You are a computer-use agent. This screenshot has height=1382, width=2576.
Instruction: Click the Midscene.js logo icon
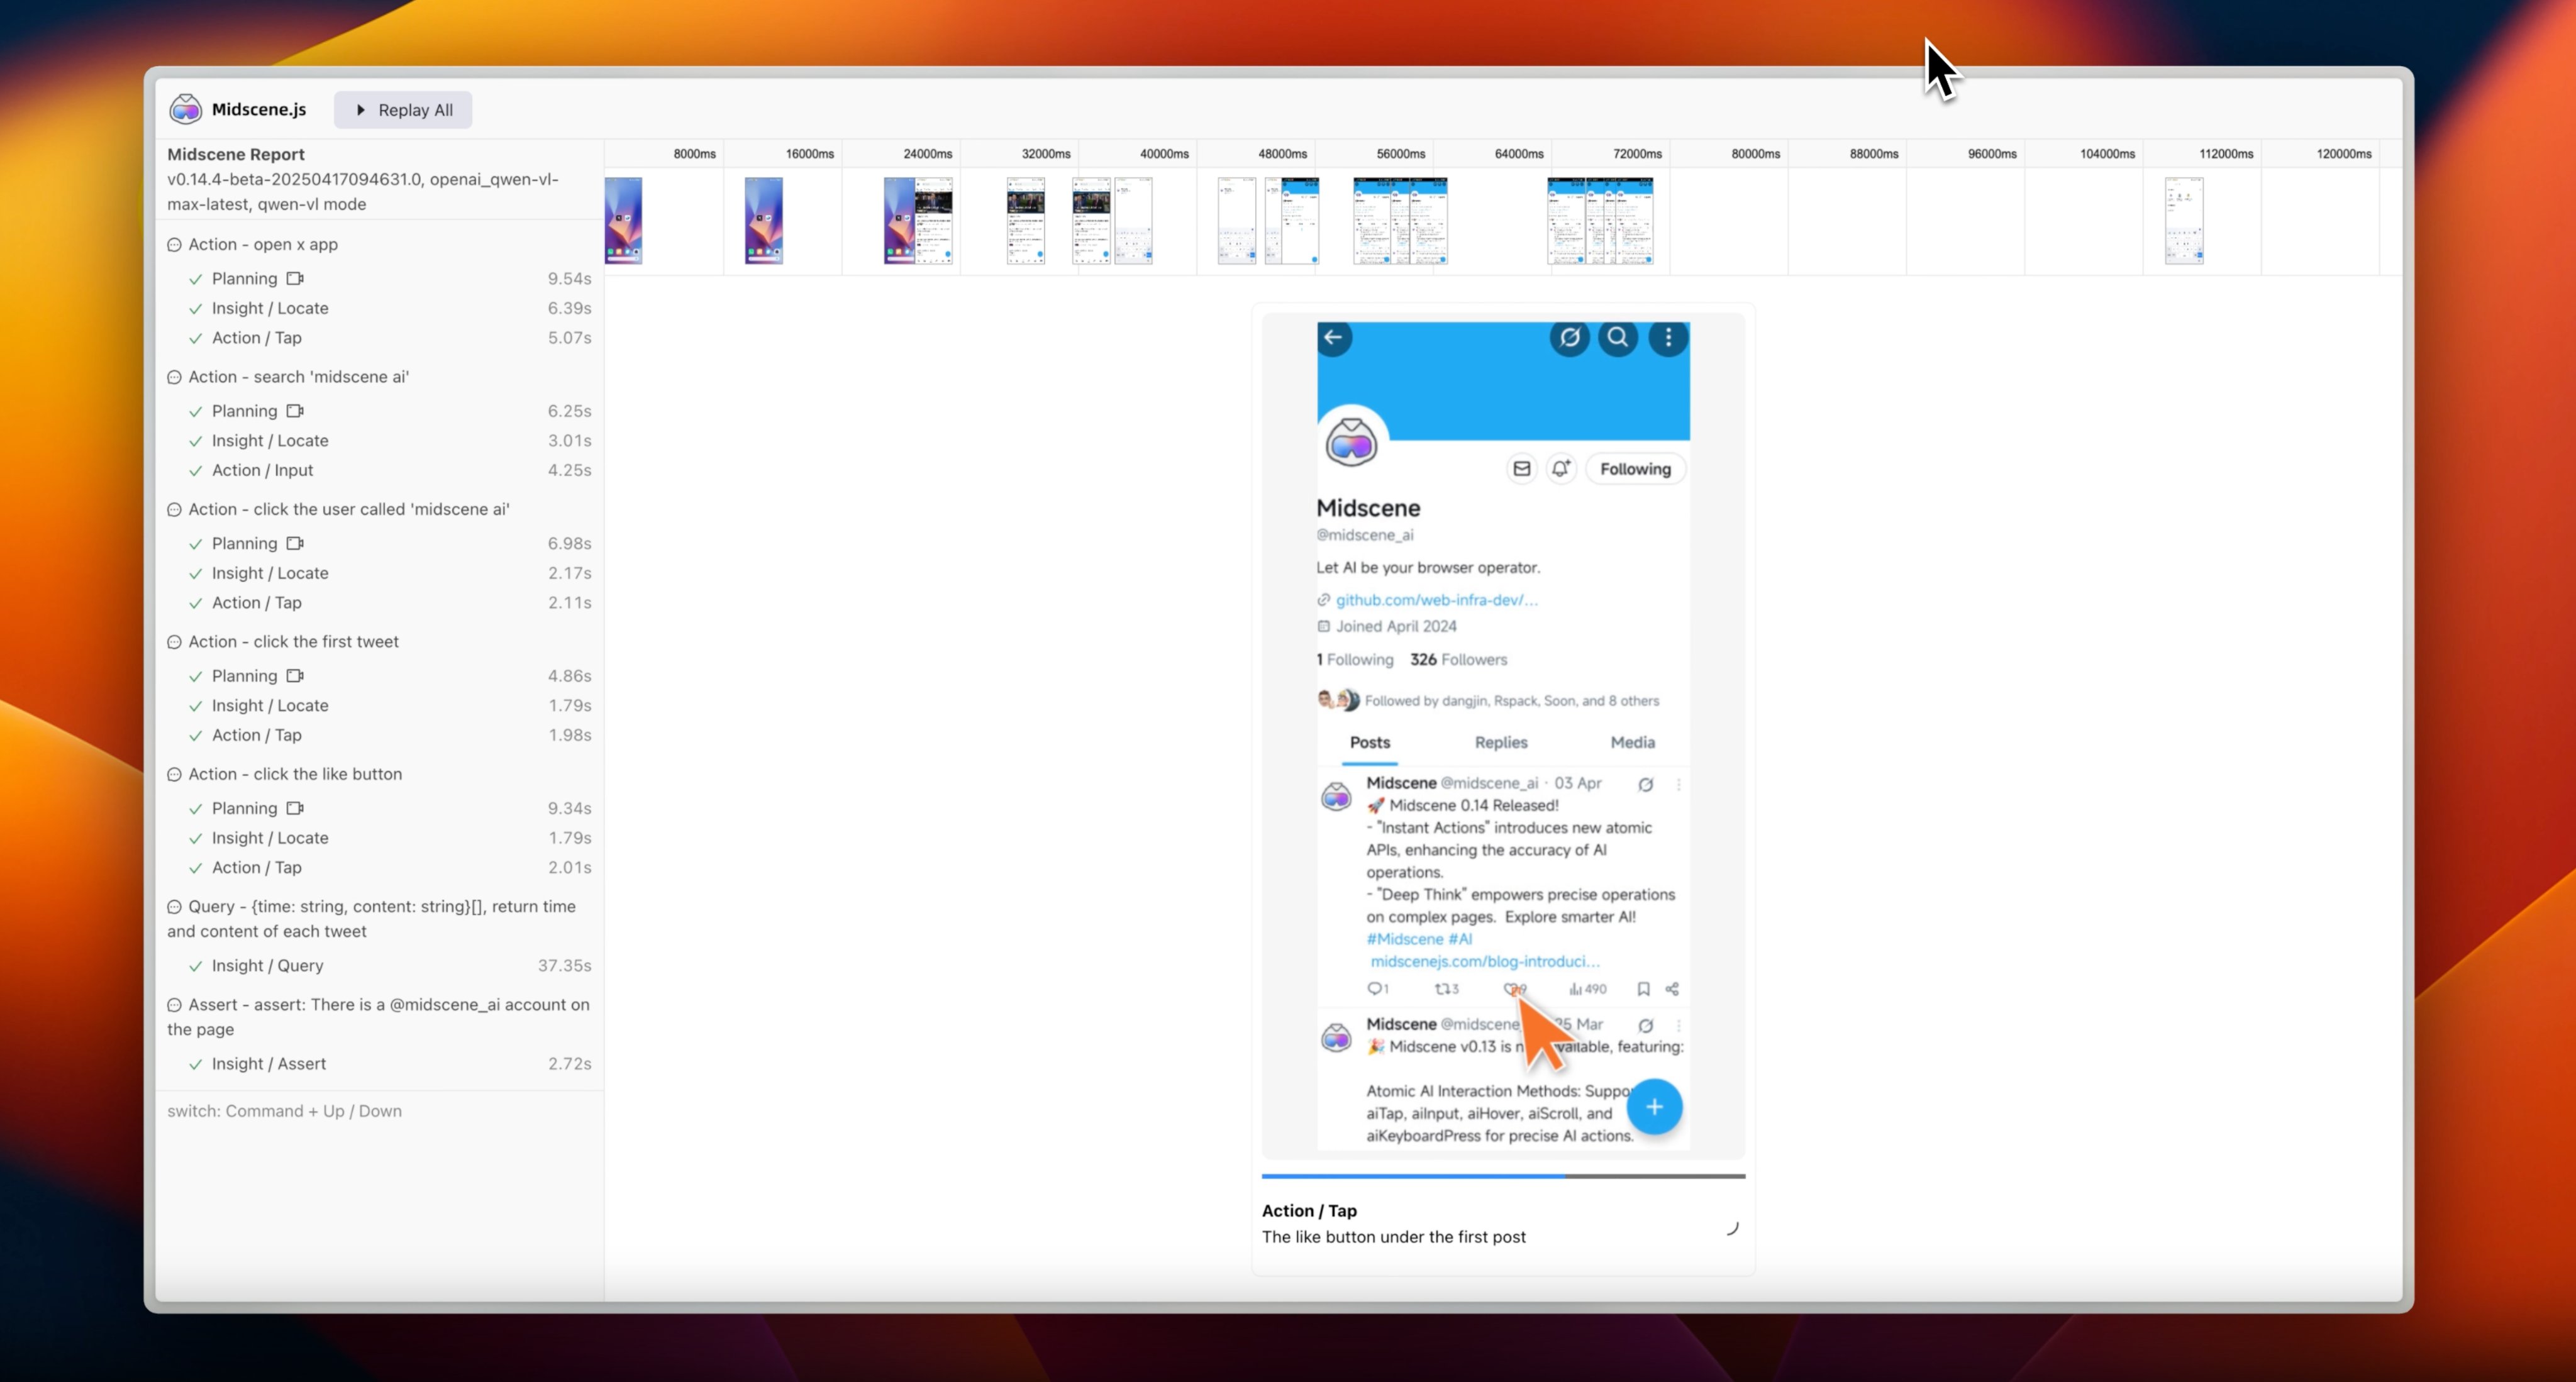pyautogui.click(x=185, y=109)
